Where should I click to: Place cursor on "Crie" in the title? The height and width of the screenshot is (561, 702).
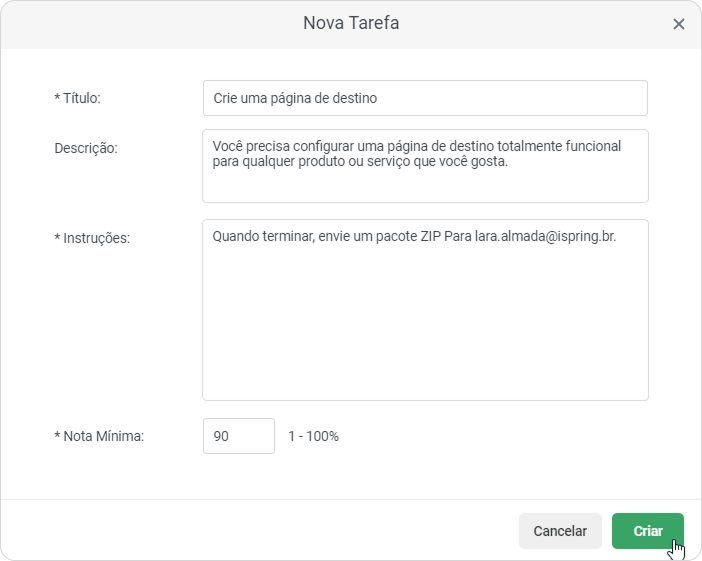[226, 98]
